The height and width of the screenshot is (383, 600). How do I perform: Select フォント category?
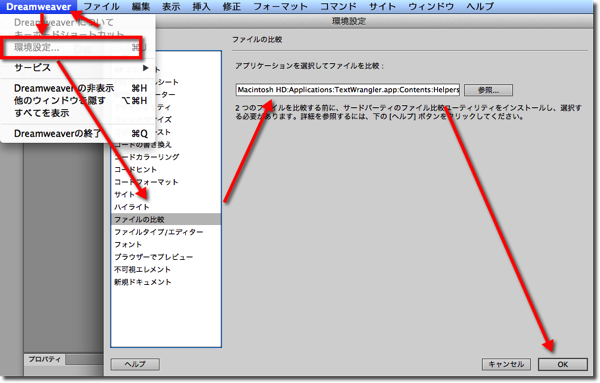click(166, 244)
